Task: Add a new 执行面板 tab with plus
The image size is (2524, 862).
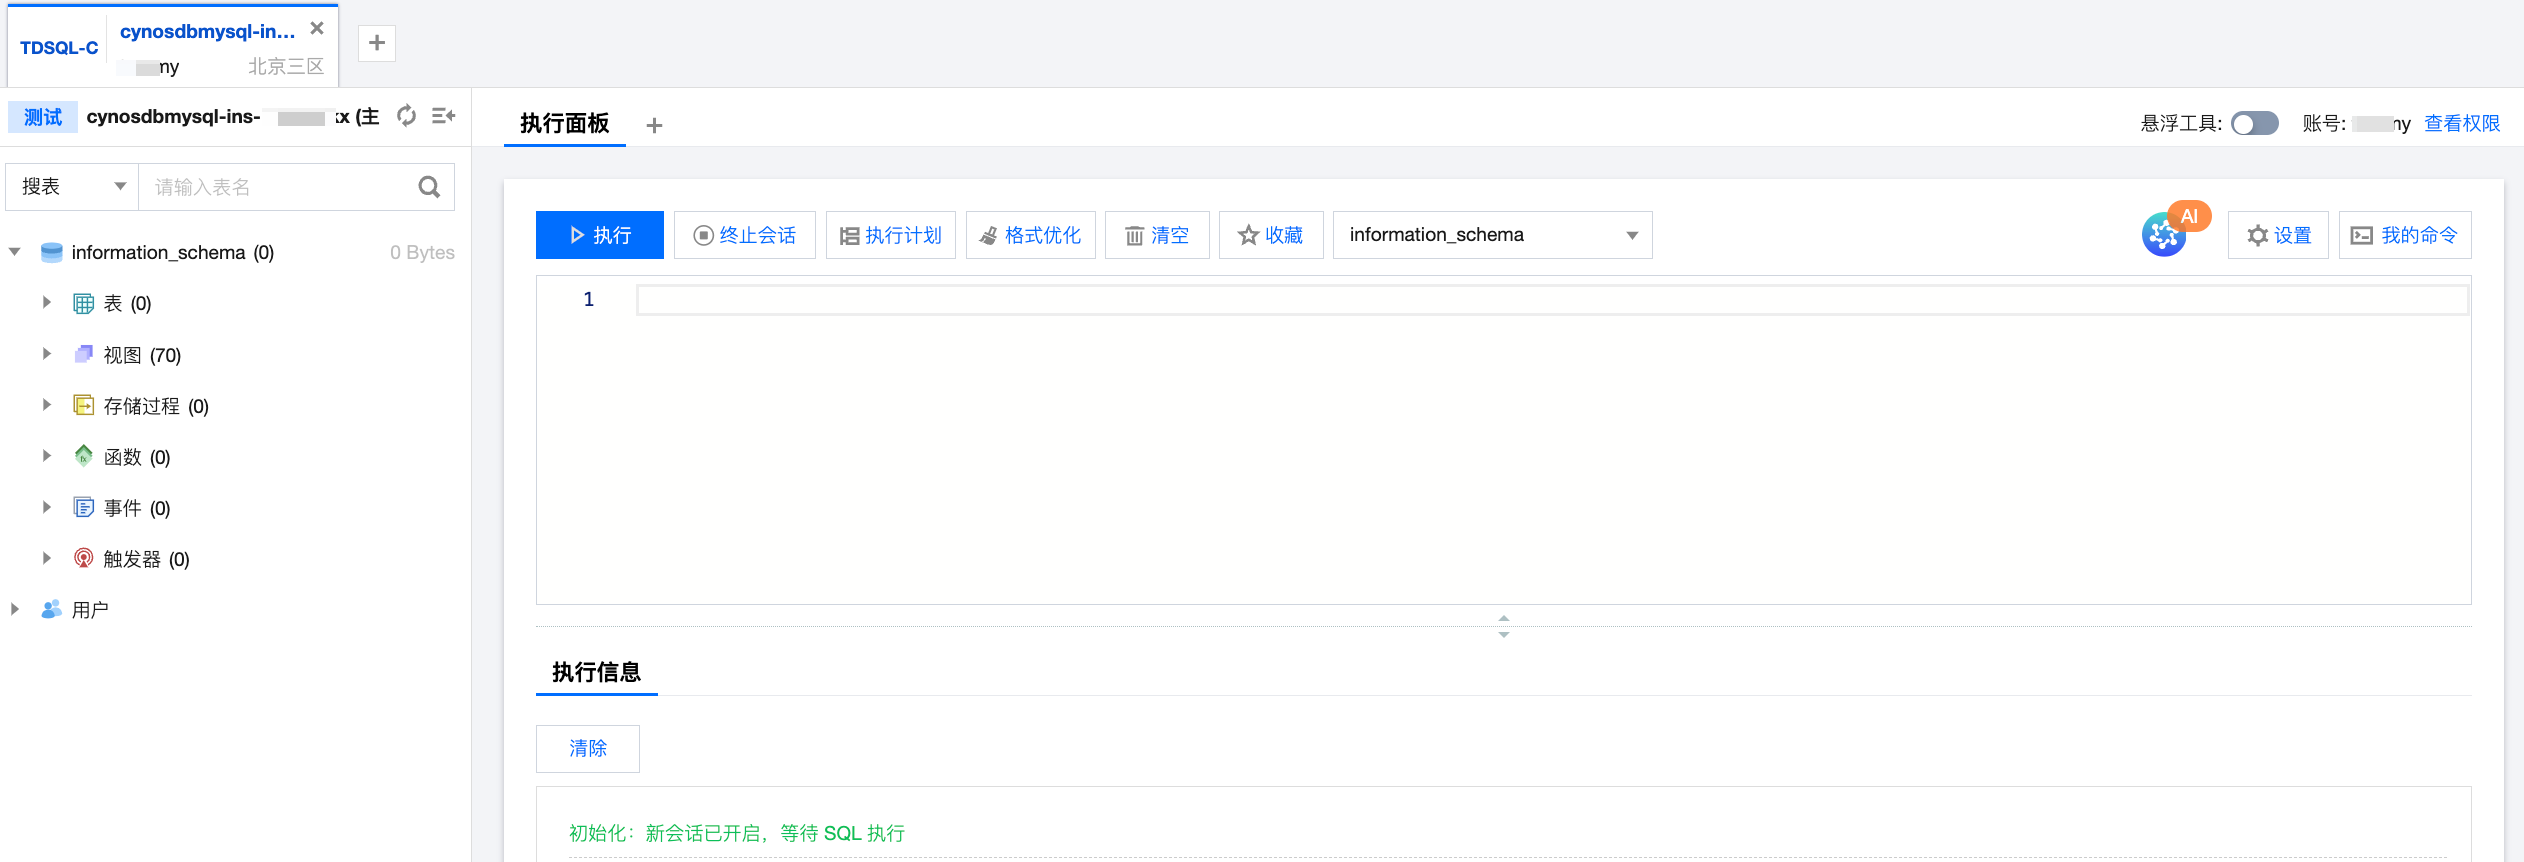Action: 654,125
